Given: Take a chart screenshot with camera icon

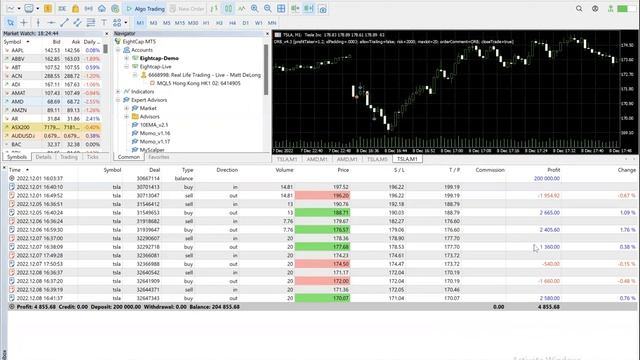Looking at the screenshot, I should (x=322, y=9).
